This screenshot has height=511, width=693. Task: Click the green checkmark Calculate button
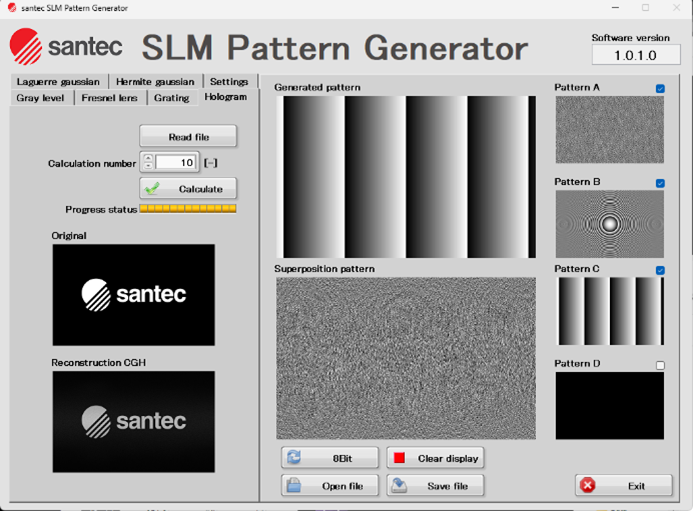point(188,188)
